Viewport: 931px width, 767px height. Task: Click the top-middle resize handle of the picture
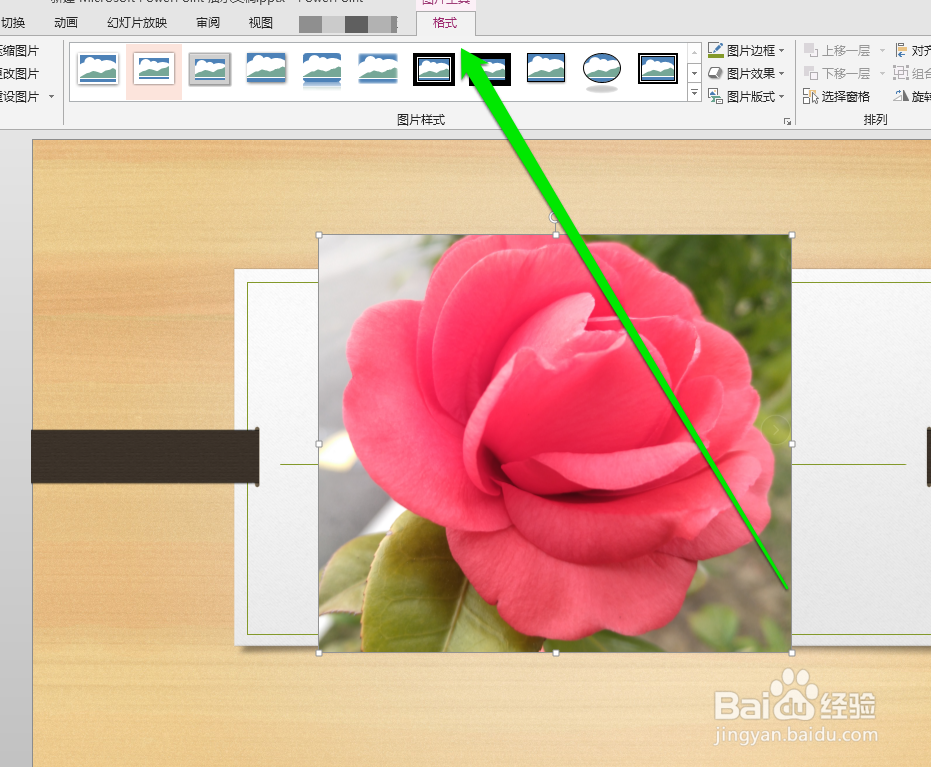coord(556,235)
